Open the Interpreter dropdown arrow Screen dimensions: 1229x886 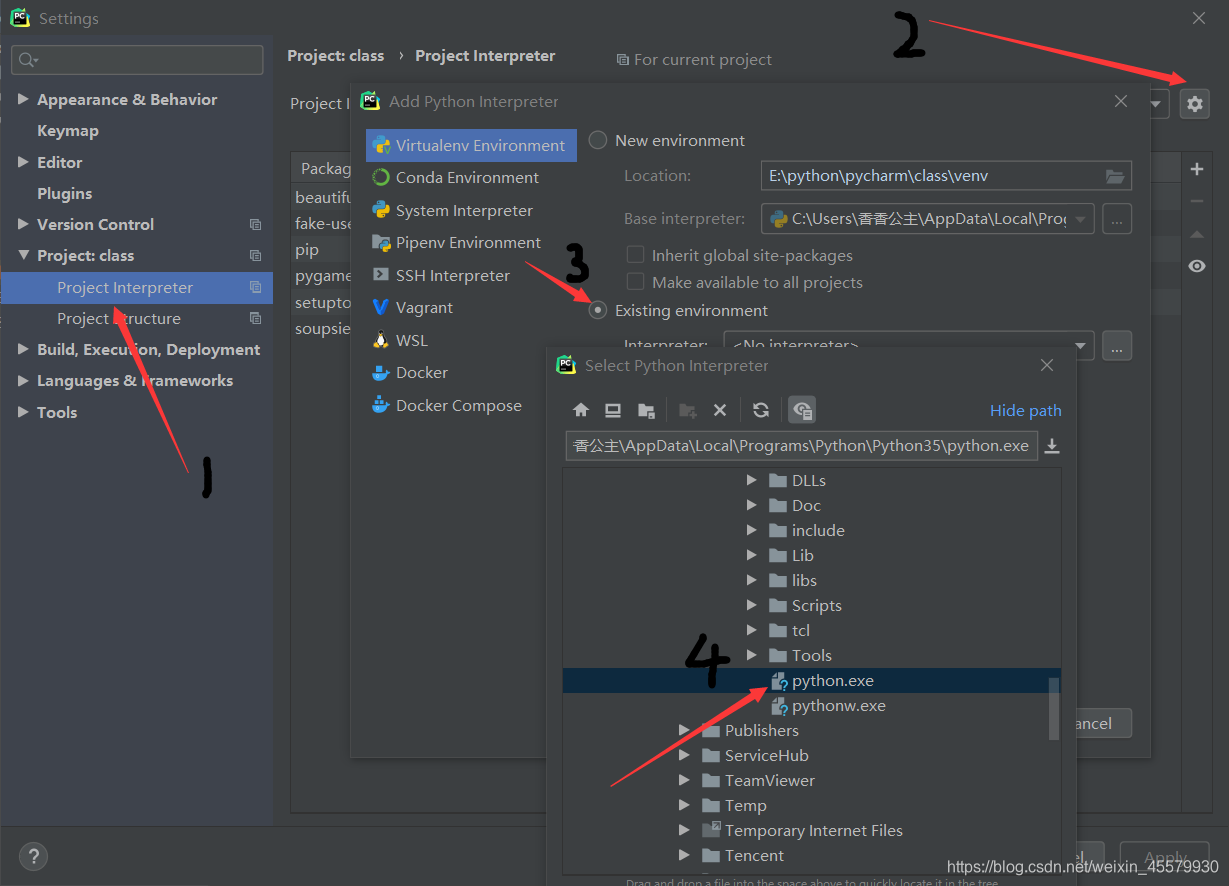click(1081, 346)
